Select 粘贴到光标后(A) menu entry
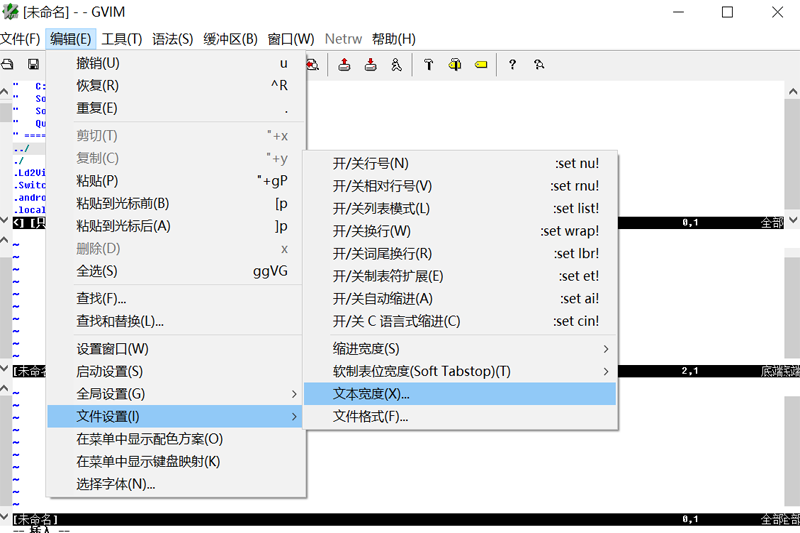 (175, 225)
